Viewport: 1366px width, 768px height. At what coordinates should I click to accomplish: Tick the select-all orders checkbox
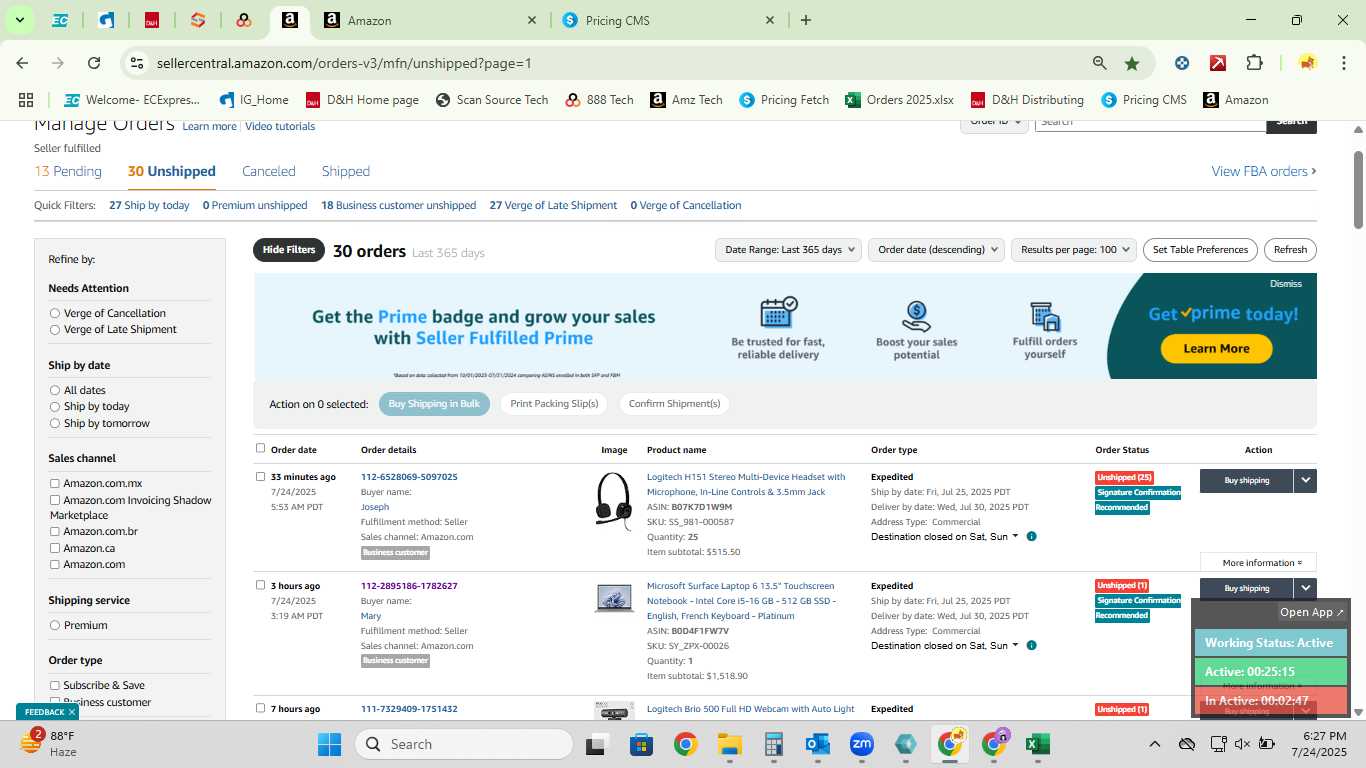click(x=261, y=448)
